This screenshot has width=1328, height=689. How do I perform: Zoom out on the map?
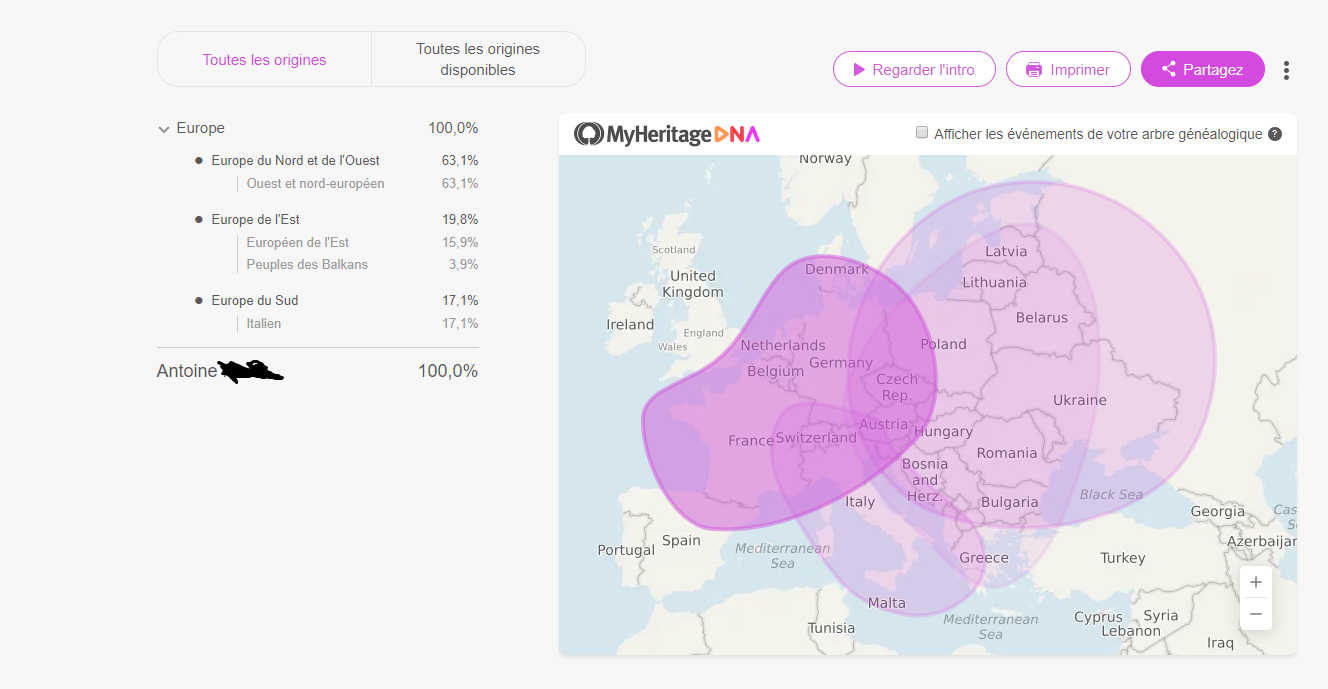[1256, 614]
